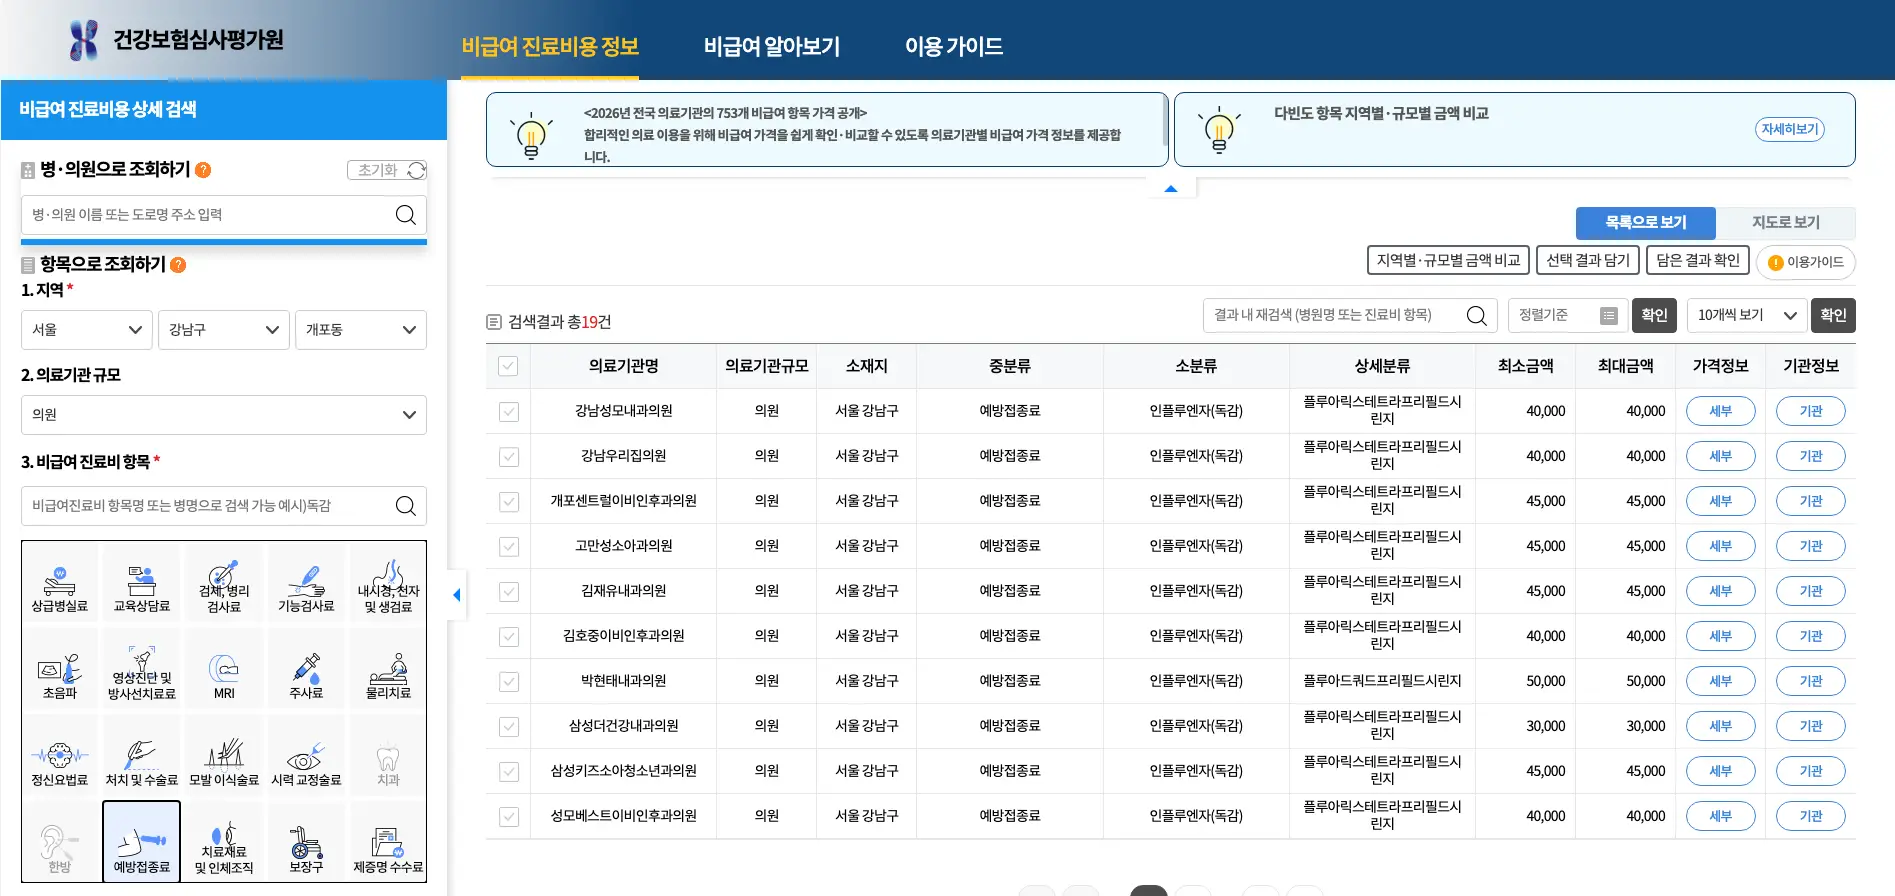1895x896 pixels.
Task: Select the 영상진단 및 방사선치료료 icon
Action: click(142, 669)
